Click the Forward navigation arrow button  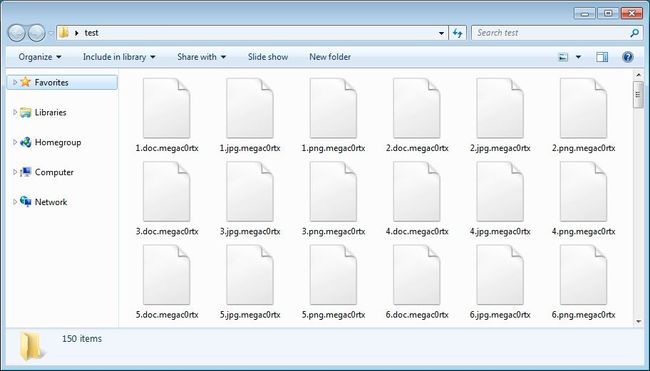pos(36,33)
